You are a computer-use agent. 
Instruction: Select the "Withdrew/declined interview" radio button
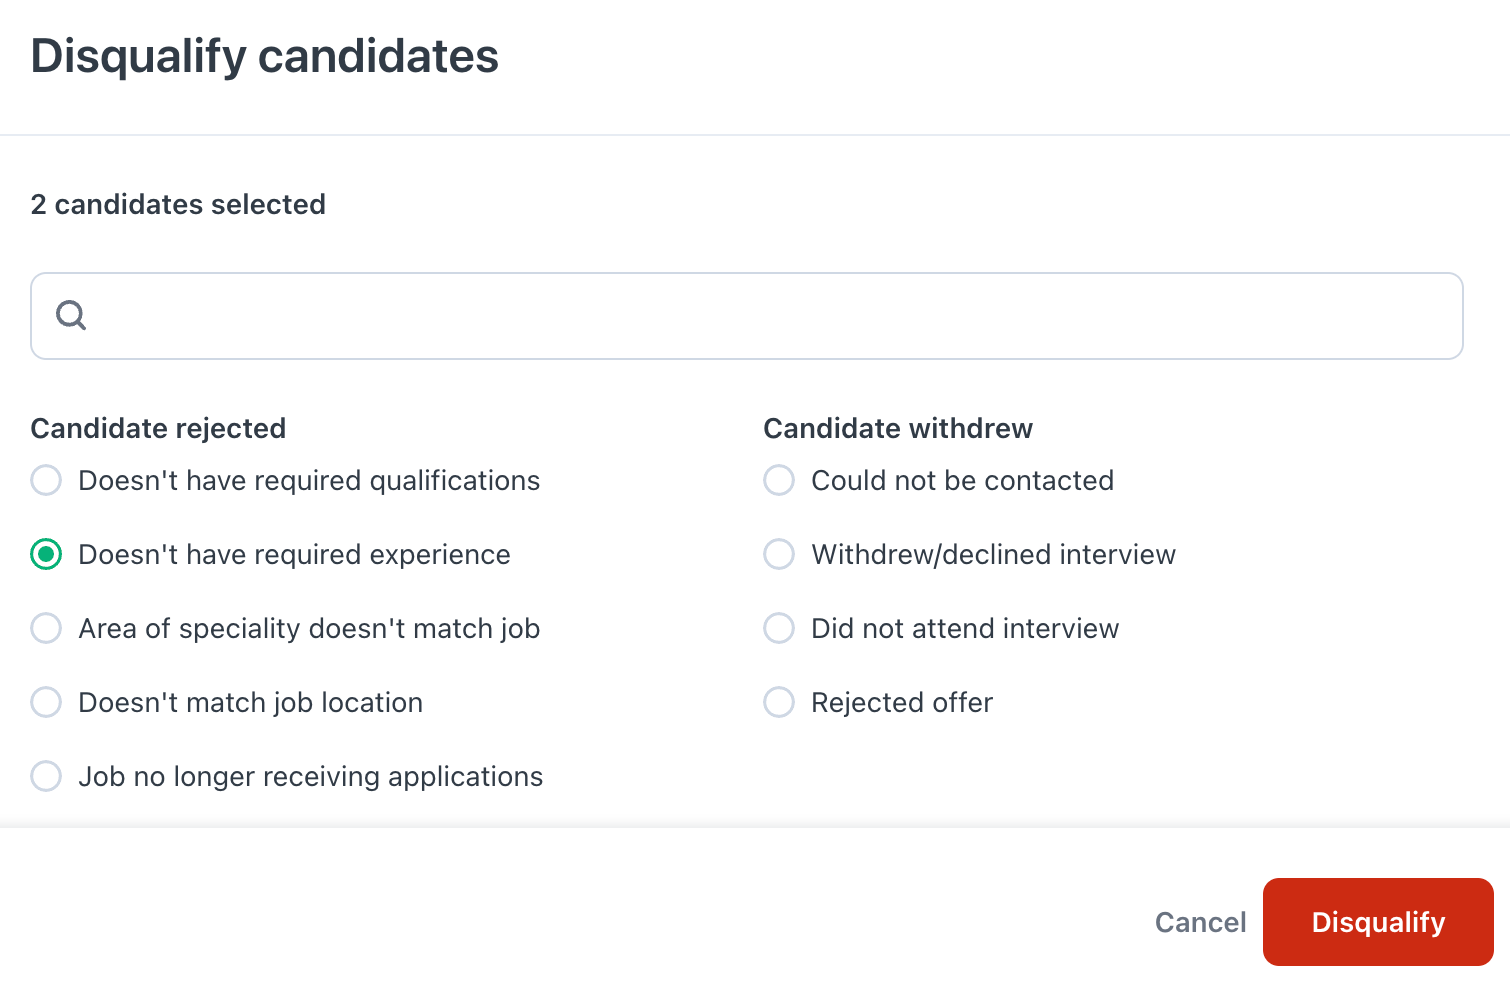coord(779,554)
